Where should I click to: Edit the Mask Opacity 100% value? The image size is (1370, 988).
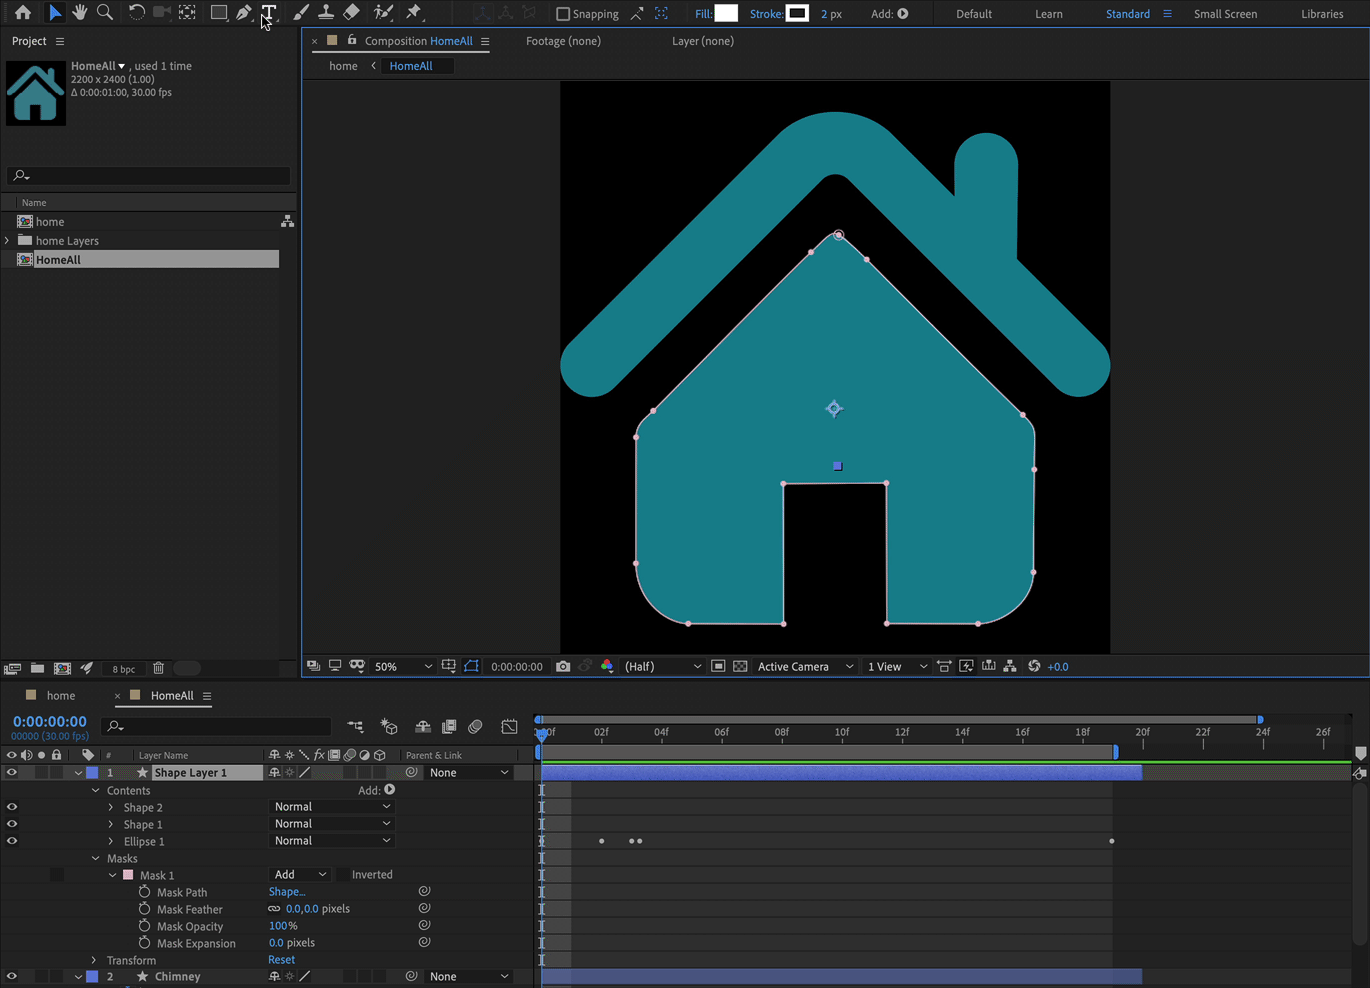pyautogui.click(x=283, y=926)
